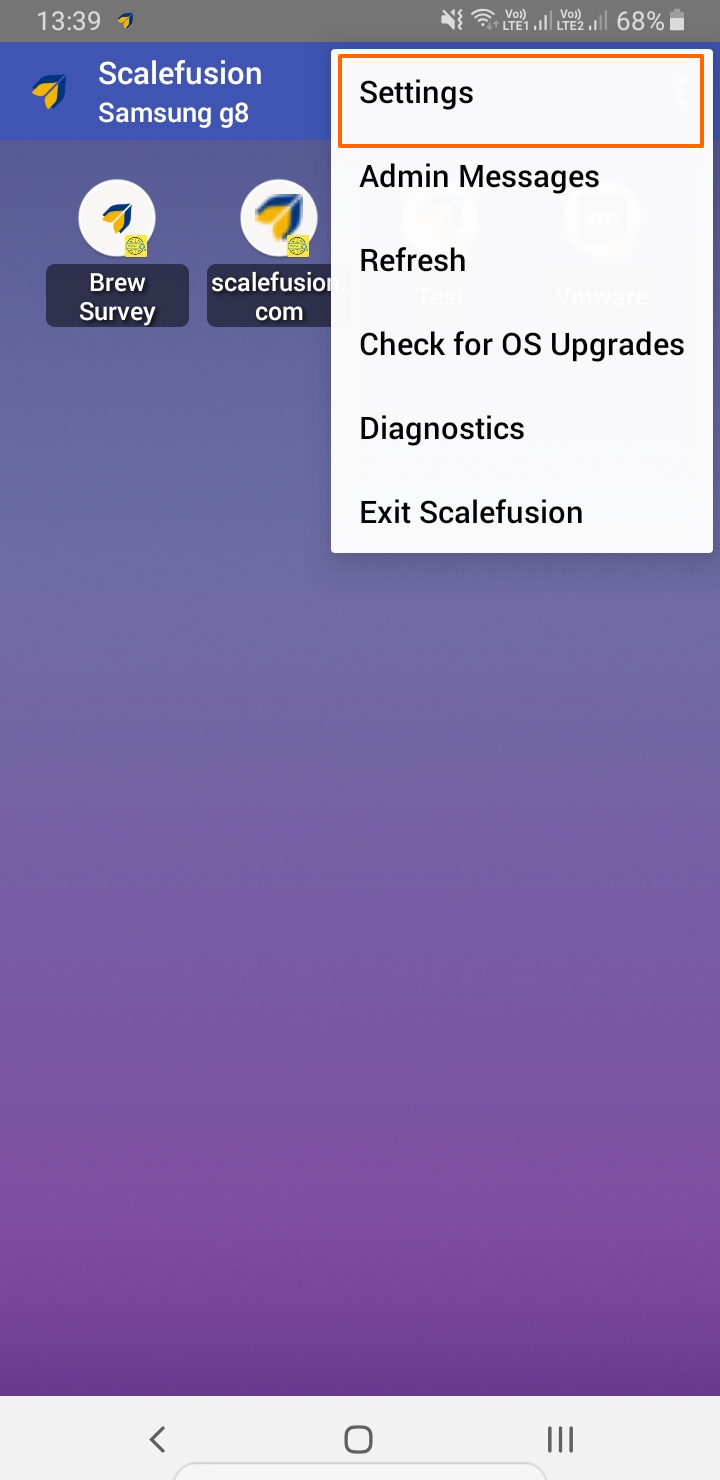Tap the battery indicator icon

click(679, 20)
